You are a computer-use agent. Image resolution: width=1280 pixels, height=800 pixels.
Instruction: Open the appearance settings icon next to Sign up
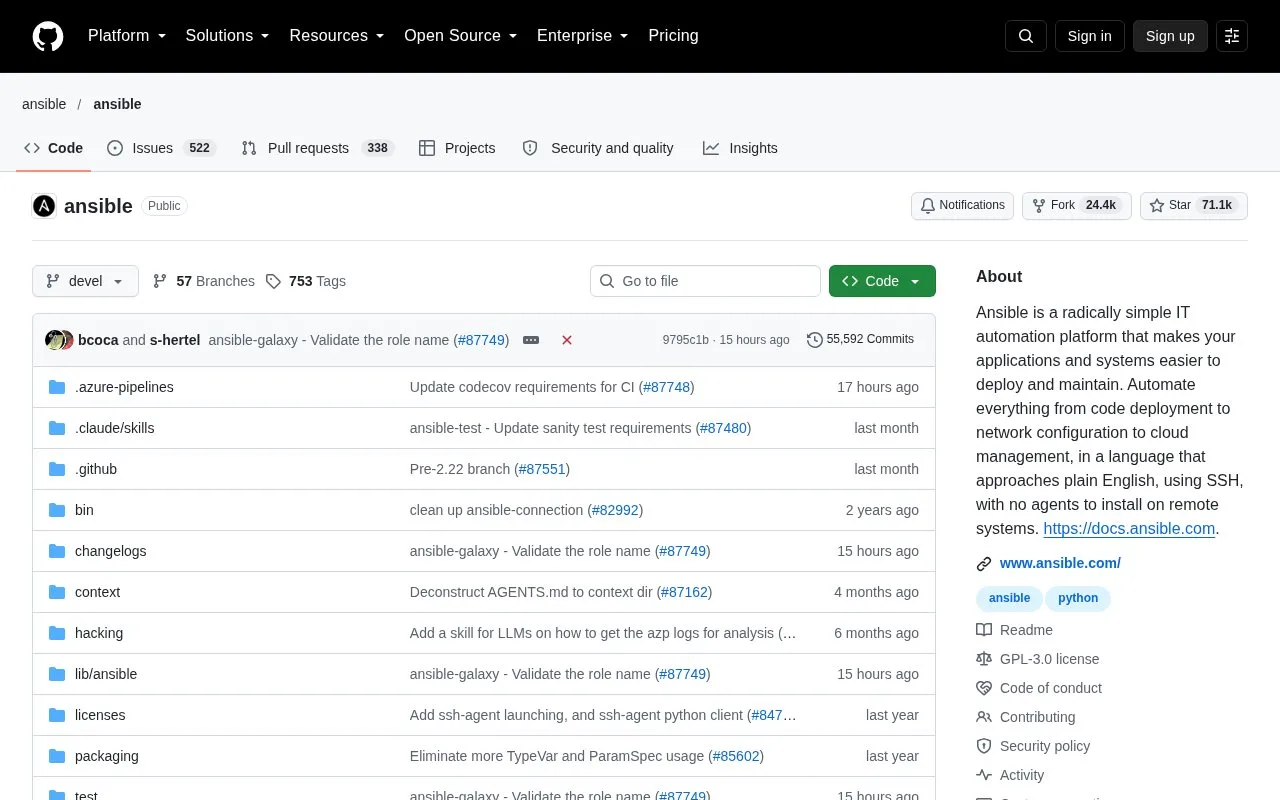[x=1232, y=36]
